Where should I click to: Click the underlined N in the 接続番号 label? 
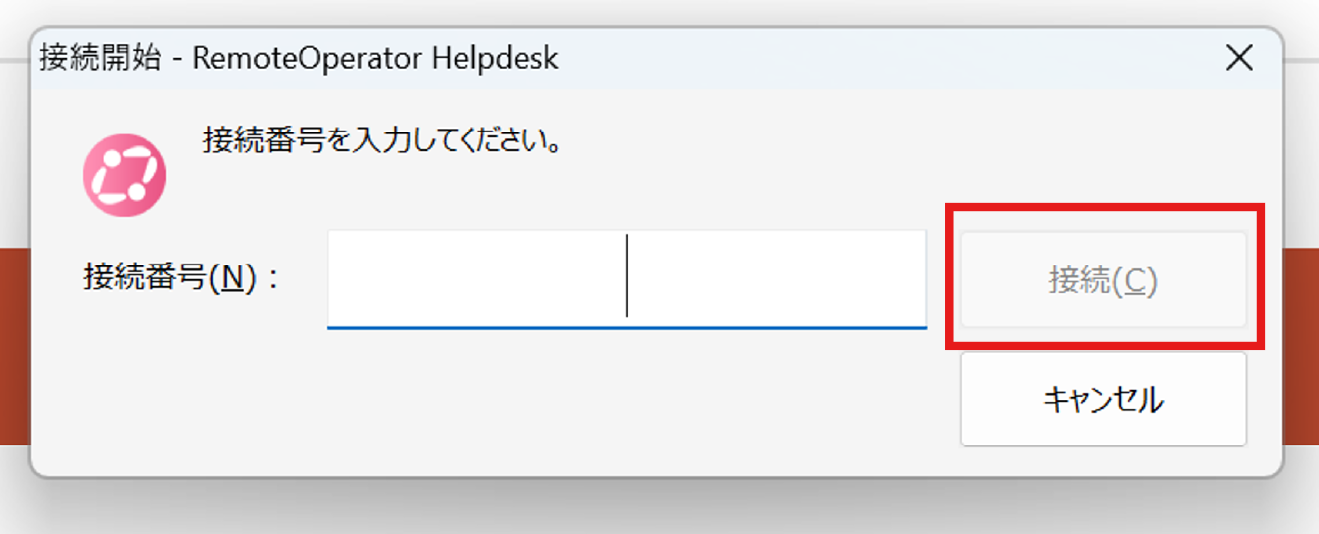click(x=233, y=278)
